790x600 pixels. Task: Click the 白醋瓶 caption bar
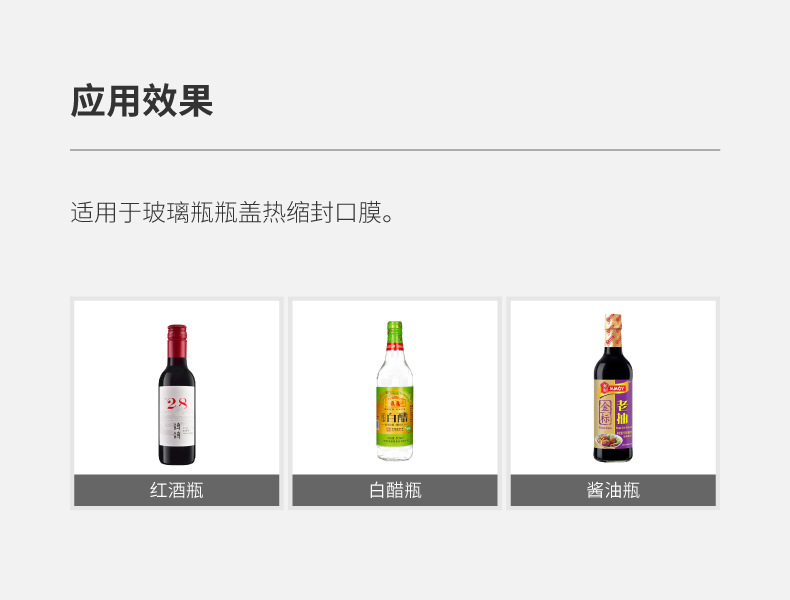pyautogui.click(x=395, y=490)
